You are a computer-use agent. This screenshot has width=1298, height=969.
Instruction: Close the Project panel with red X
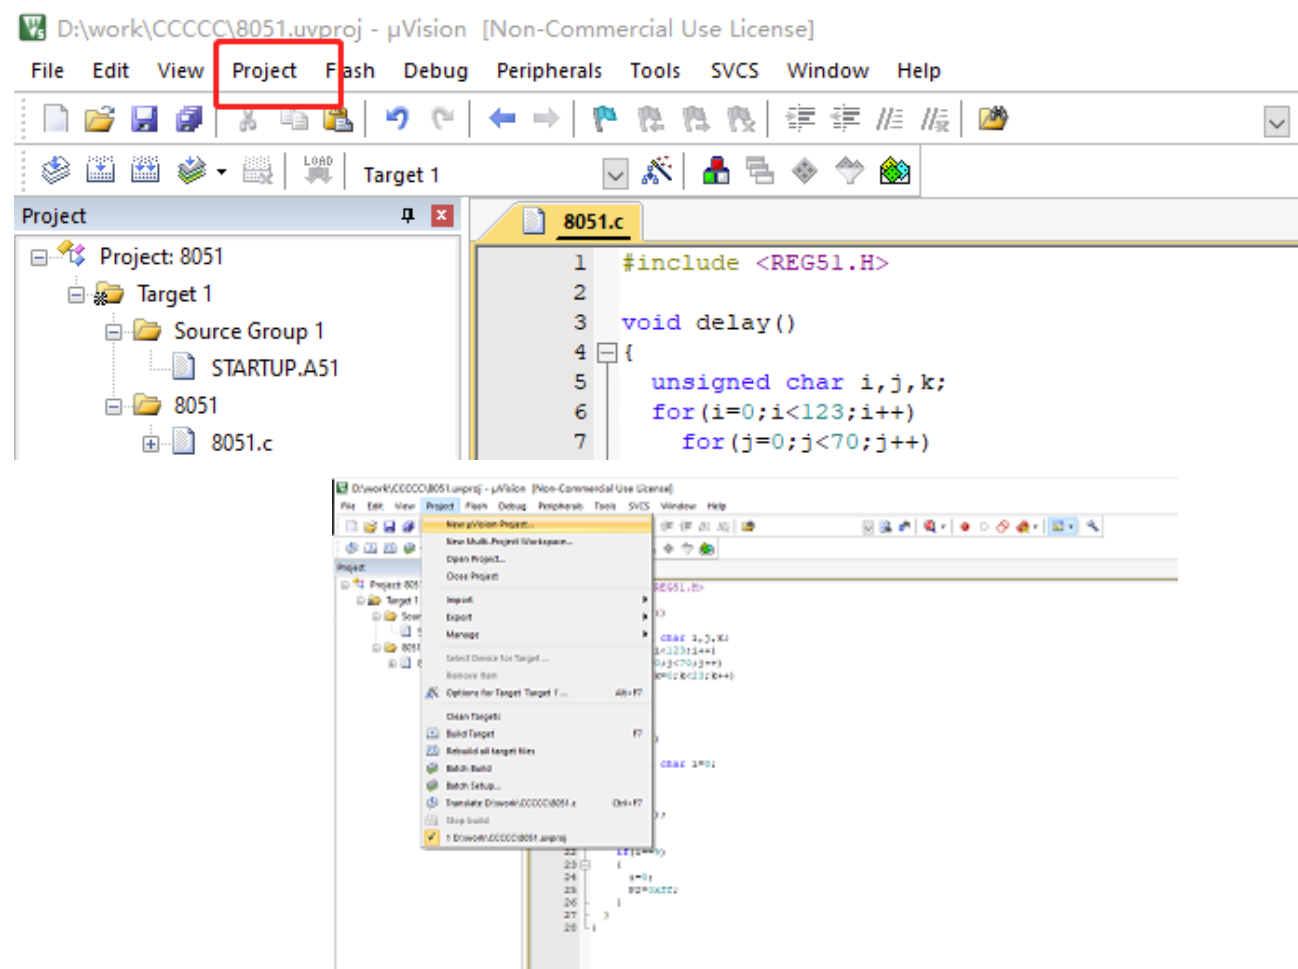pos(441,215)
